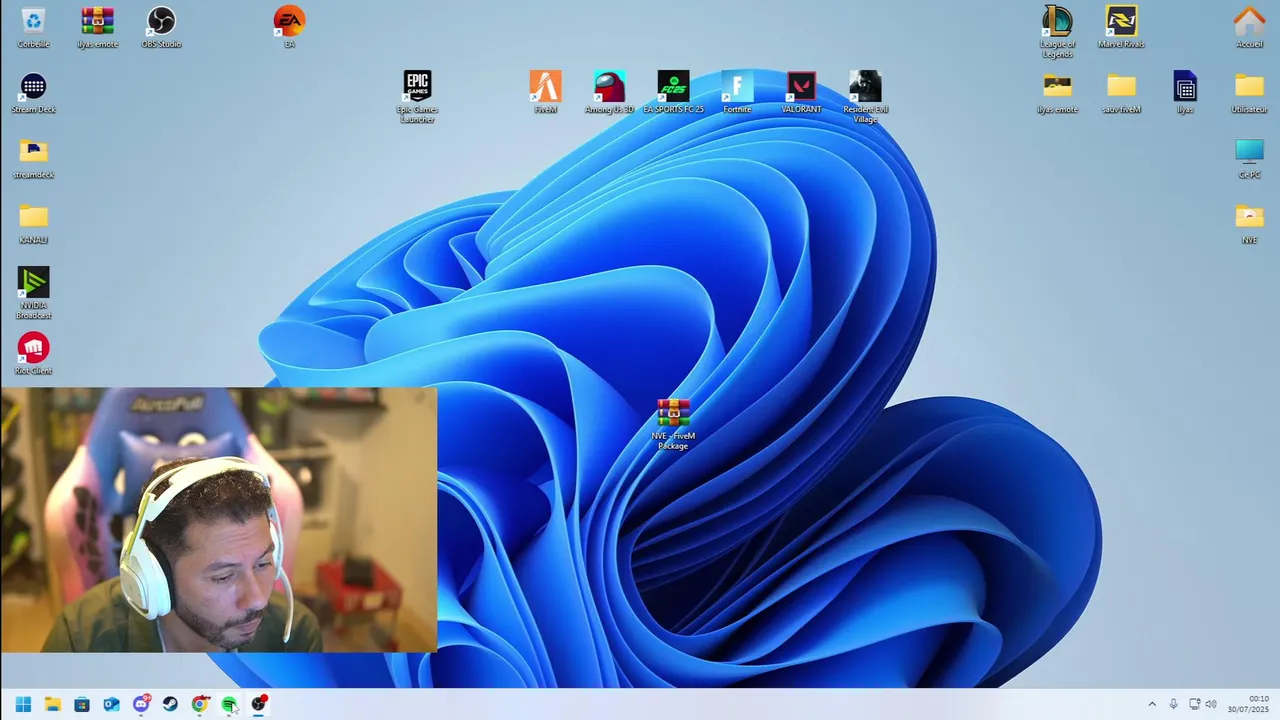Select the sauv fiveM folder
The width and height of the screenshot is (1280, 720).
pyautogui.click(x=1121, y=92)
